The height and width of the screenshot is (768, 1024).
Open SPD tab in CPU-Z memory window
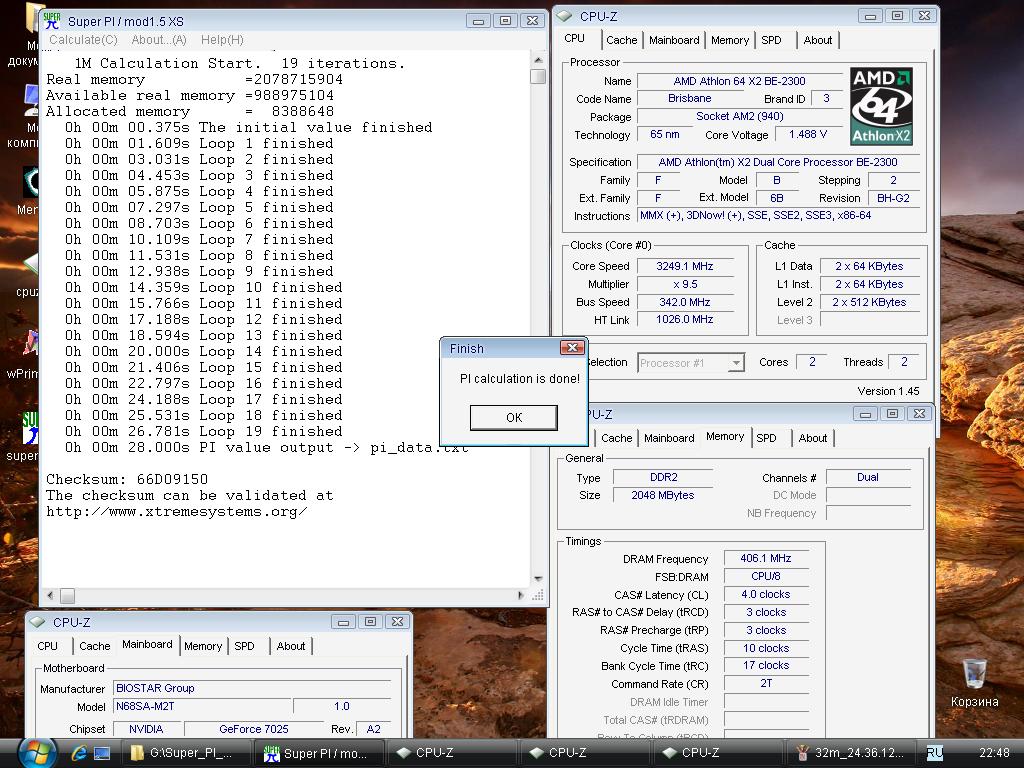tap(767, 438)
